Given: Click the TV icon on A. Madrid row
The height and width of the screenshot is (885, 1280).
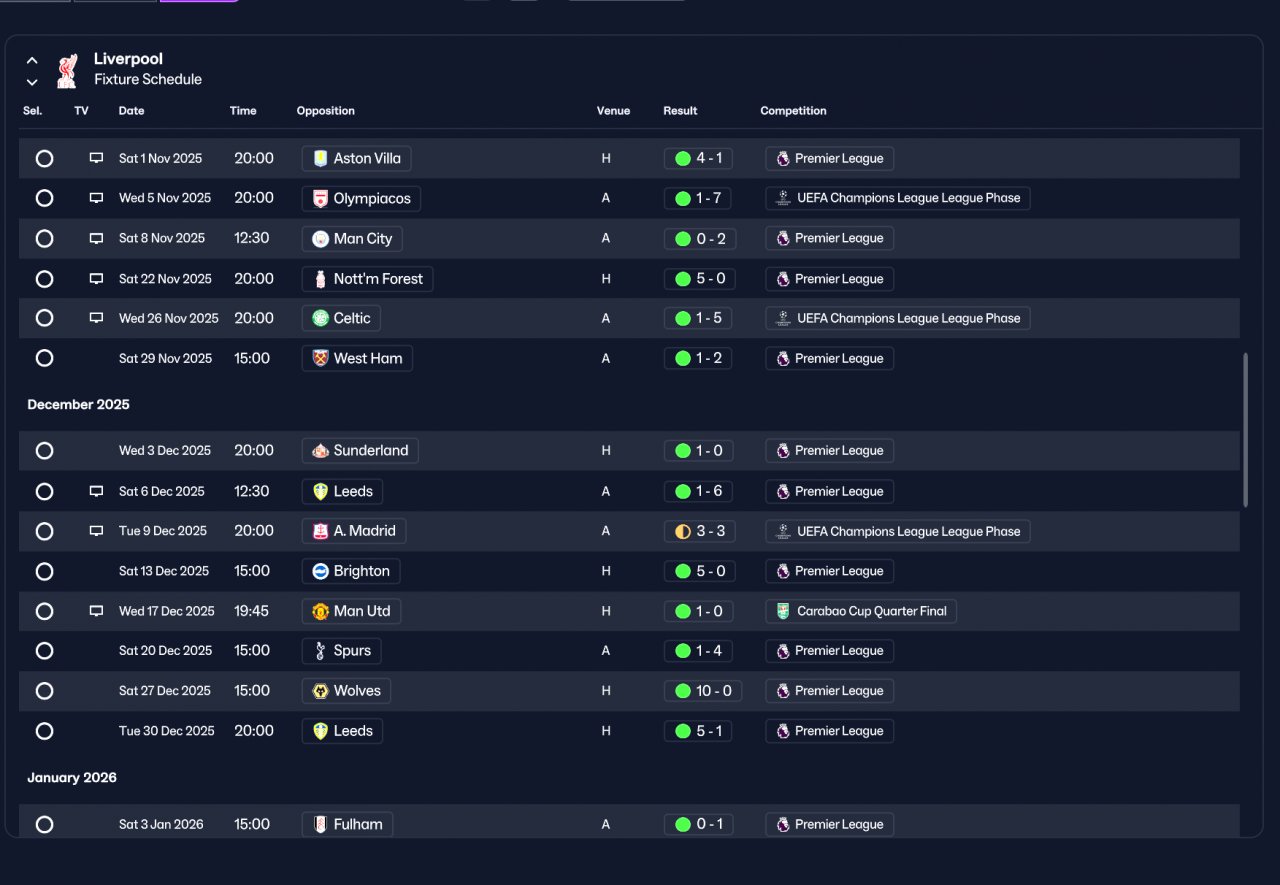Looking at the screenshot, I should [x=96, y=531].
